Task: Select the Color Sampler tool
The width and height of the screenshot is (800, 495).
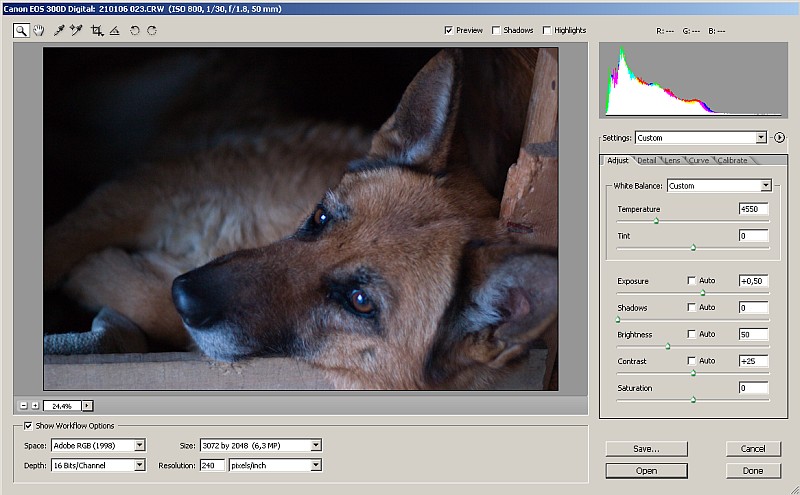Action: [x=76, y=31]
